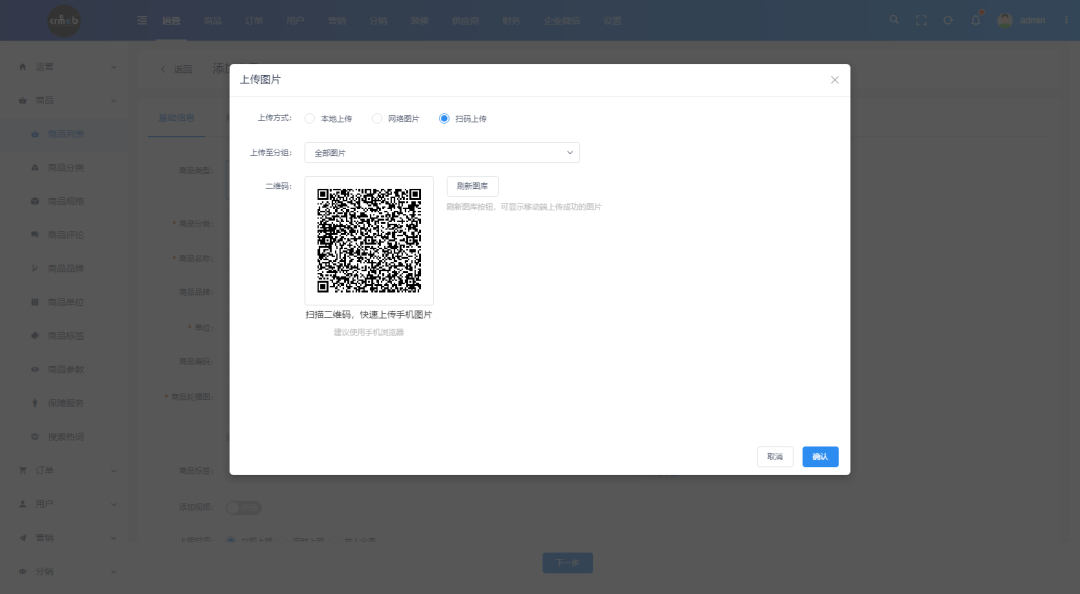Click the 刷新图库 button
The width and height of the screenshot is (1080, 594).
(470, 185)
